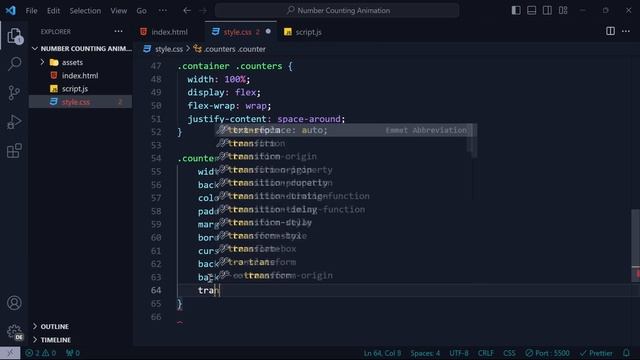Change file encoding UTF-8
This screenshot has height=360, width=640.
click(459, 353)
